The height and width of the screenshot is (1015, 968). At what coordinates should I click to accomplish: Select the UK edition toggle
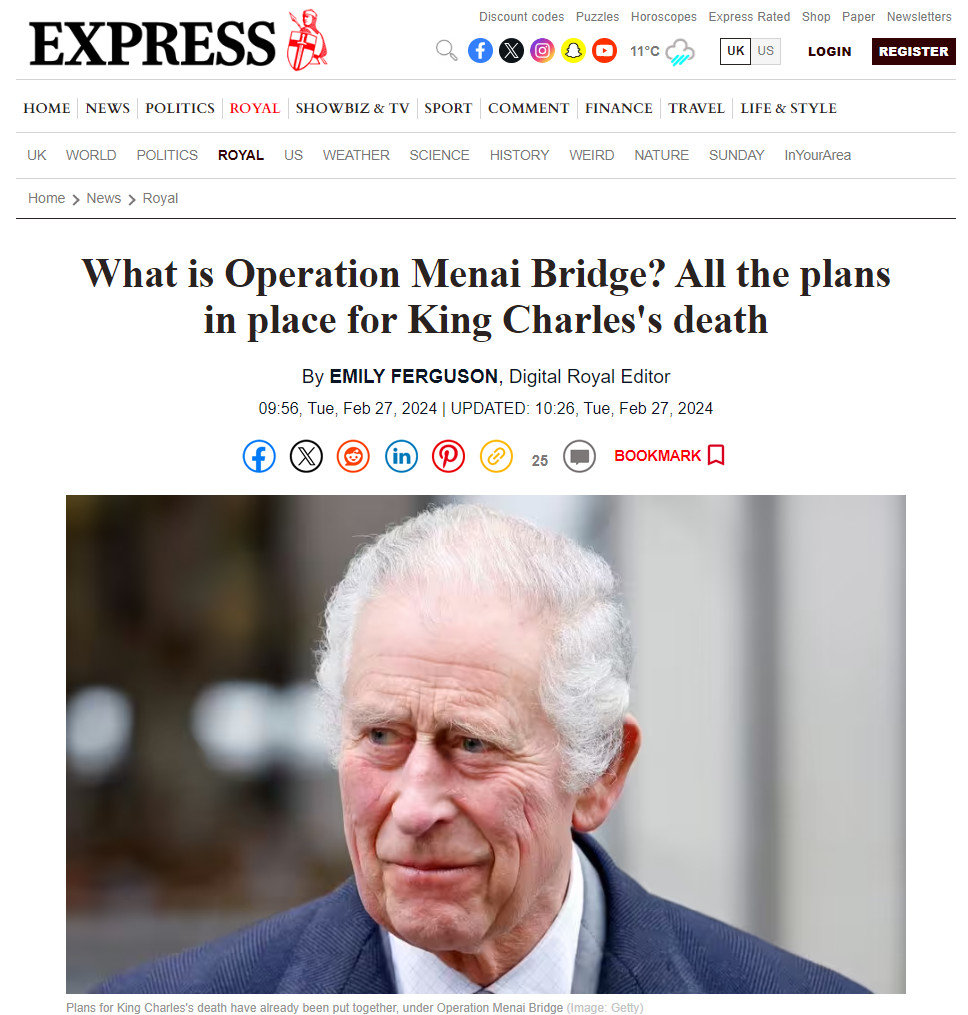point(736,51)
